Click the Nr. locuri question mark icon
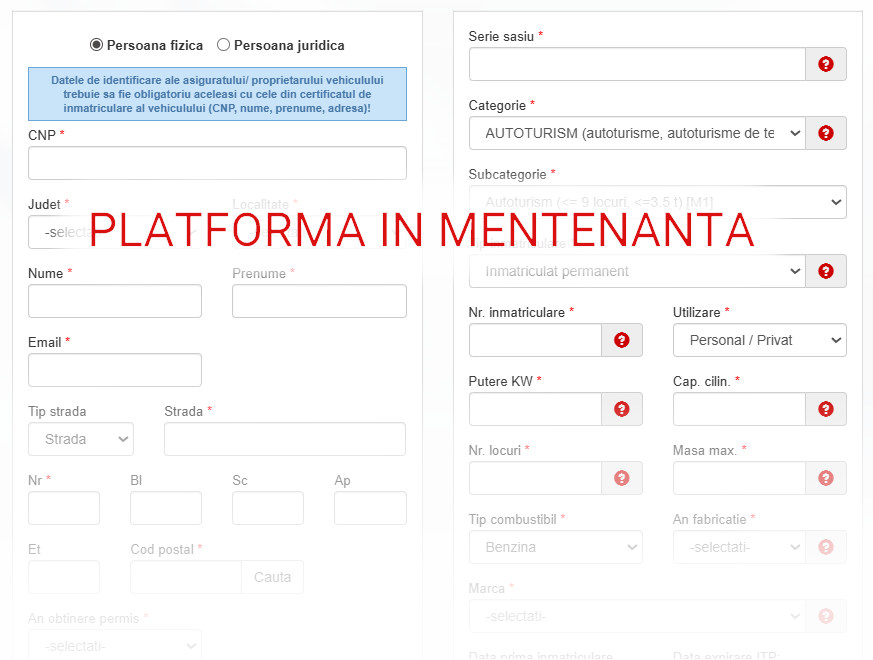The height and width of the screenshot is (660, 873). click(622, 478)
